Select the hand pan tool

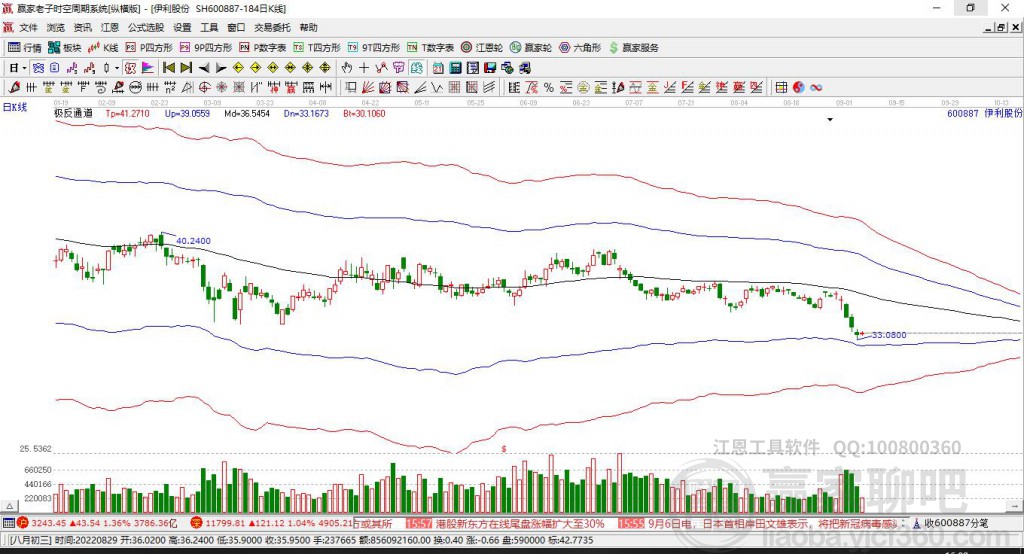click(347, 68)
